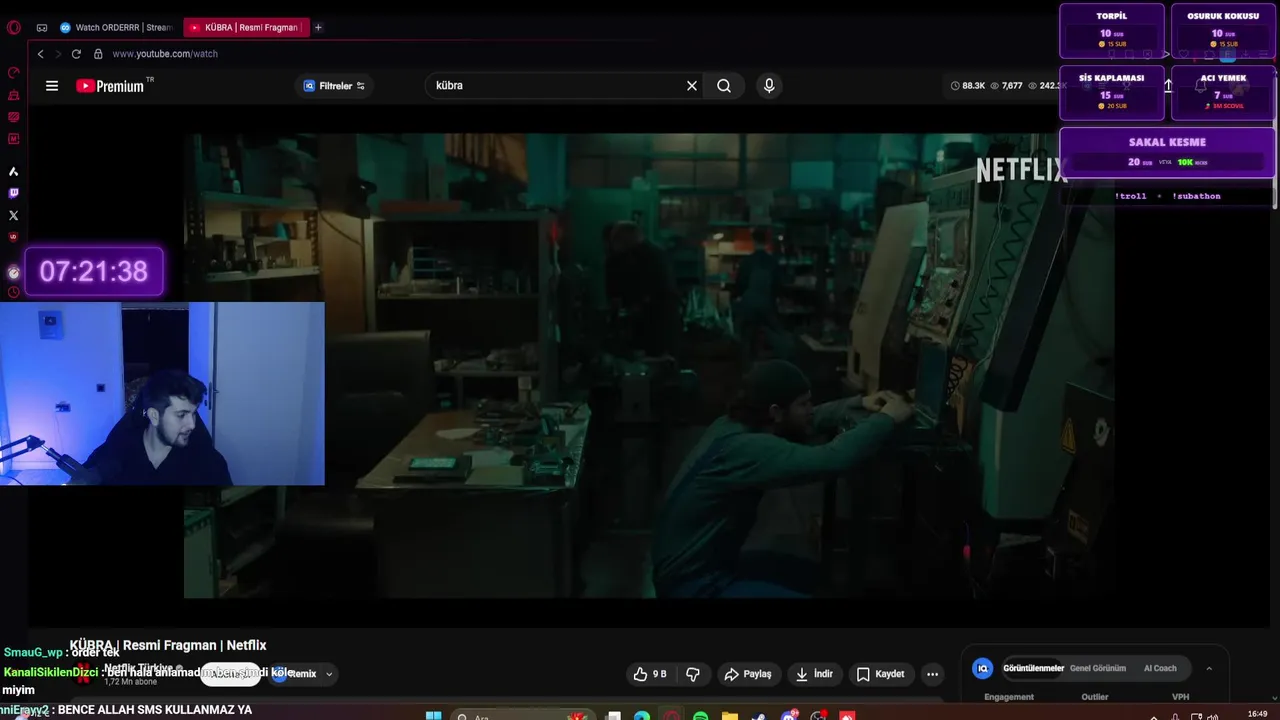Open the GX Corner gamepad icon
The height and width of the screenshot is (720, 1280).
(x=42, y=27)
